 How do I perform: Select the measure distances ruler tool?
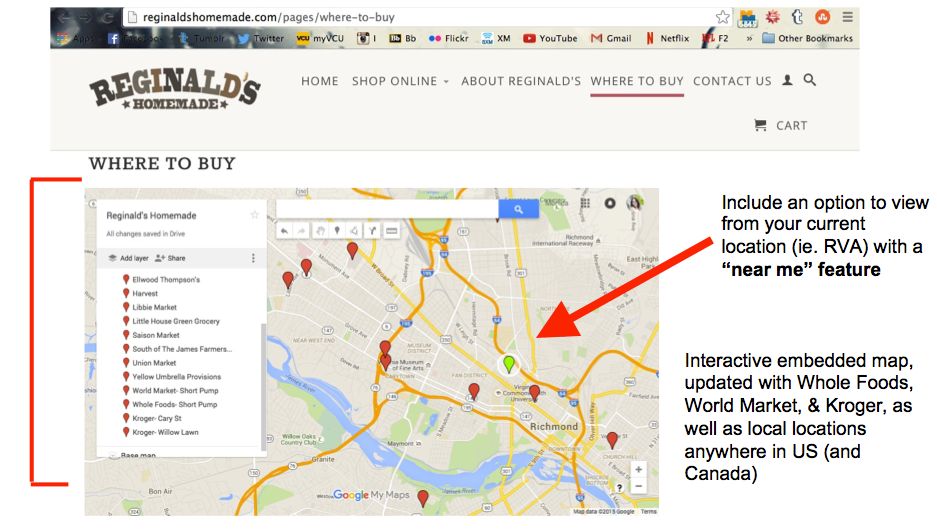click(x=391, y=231)
